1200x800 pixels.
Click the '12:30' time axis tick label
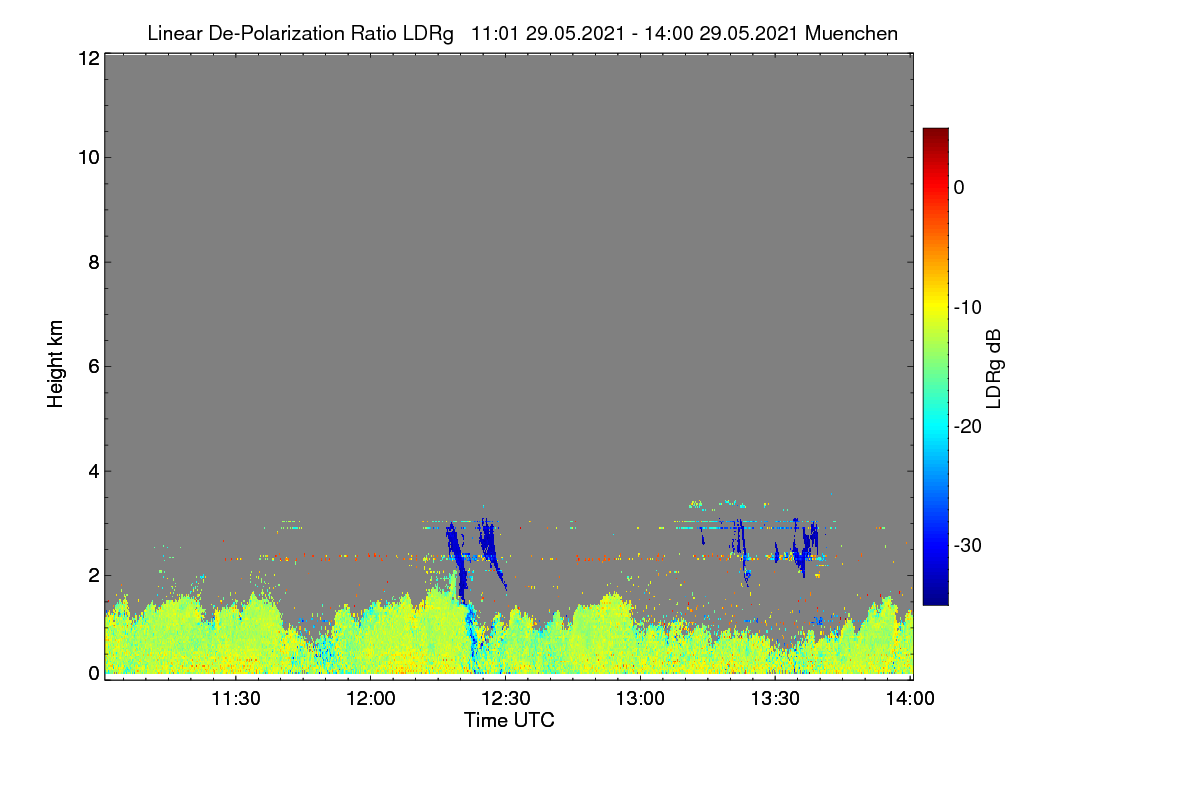[506, 699]
